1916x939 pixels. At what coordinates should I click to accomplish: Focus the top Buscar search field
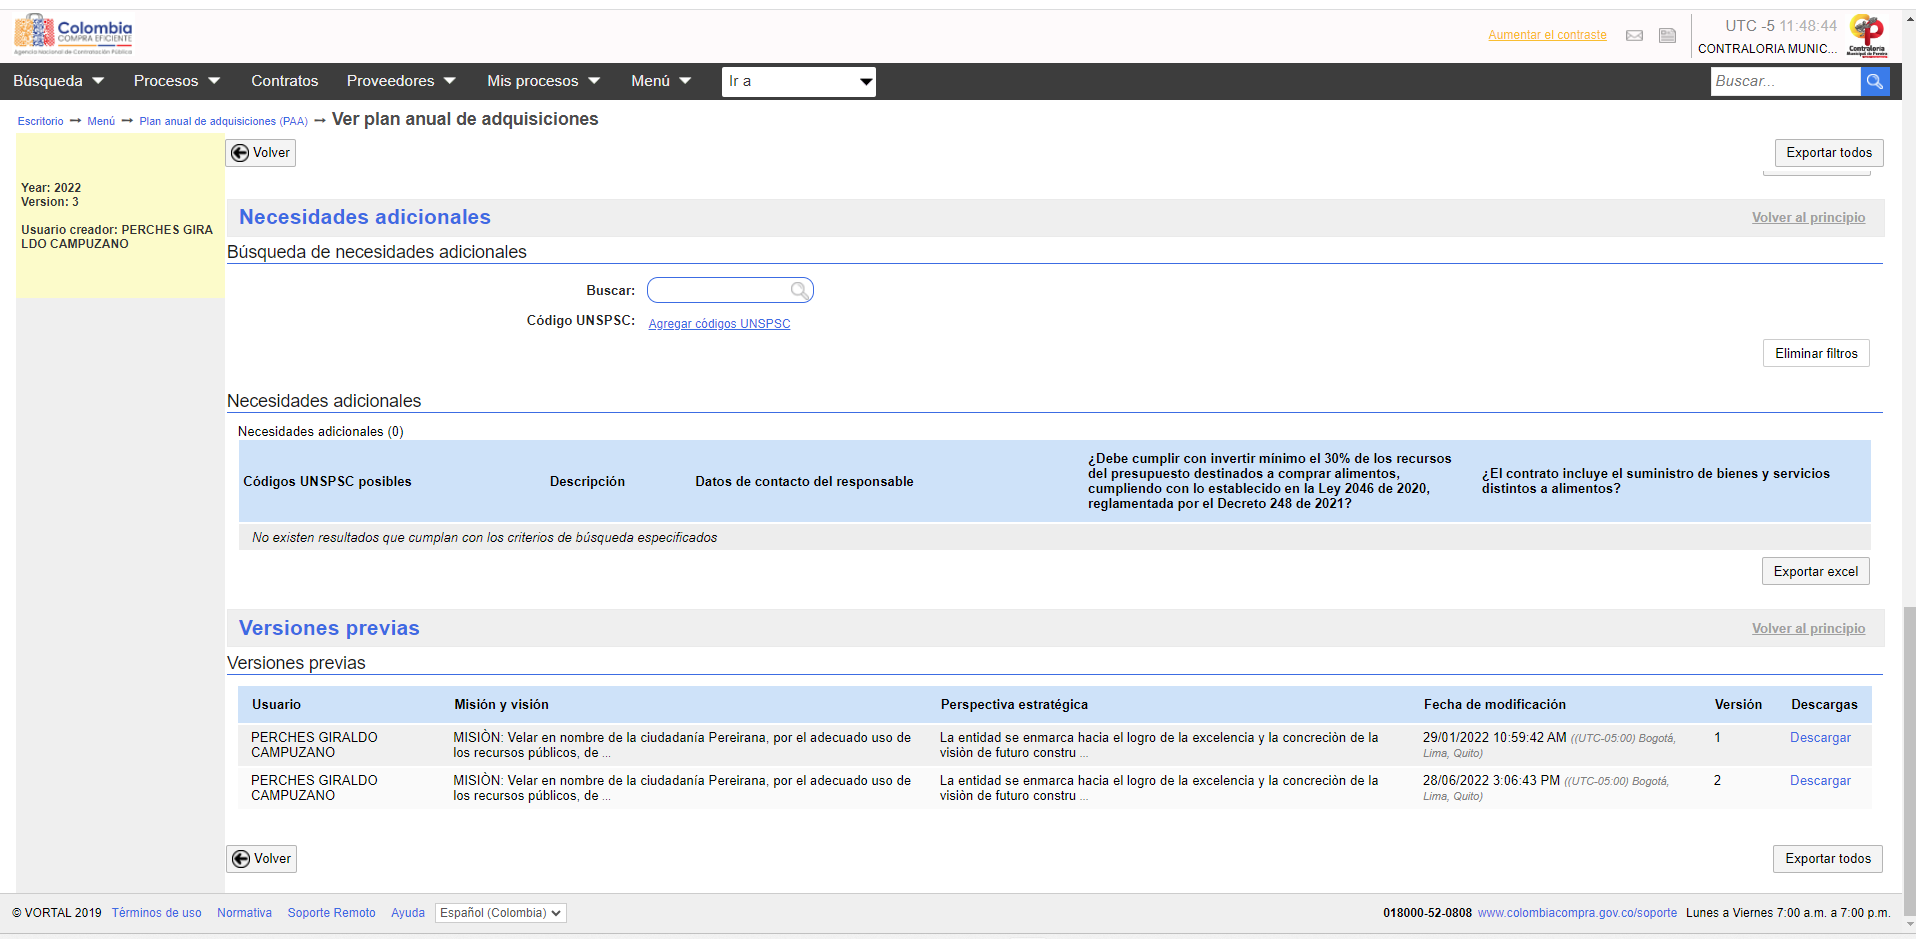(1785, 81)
